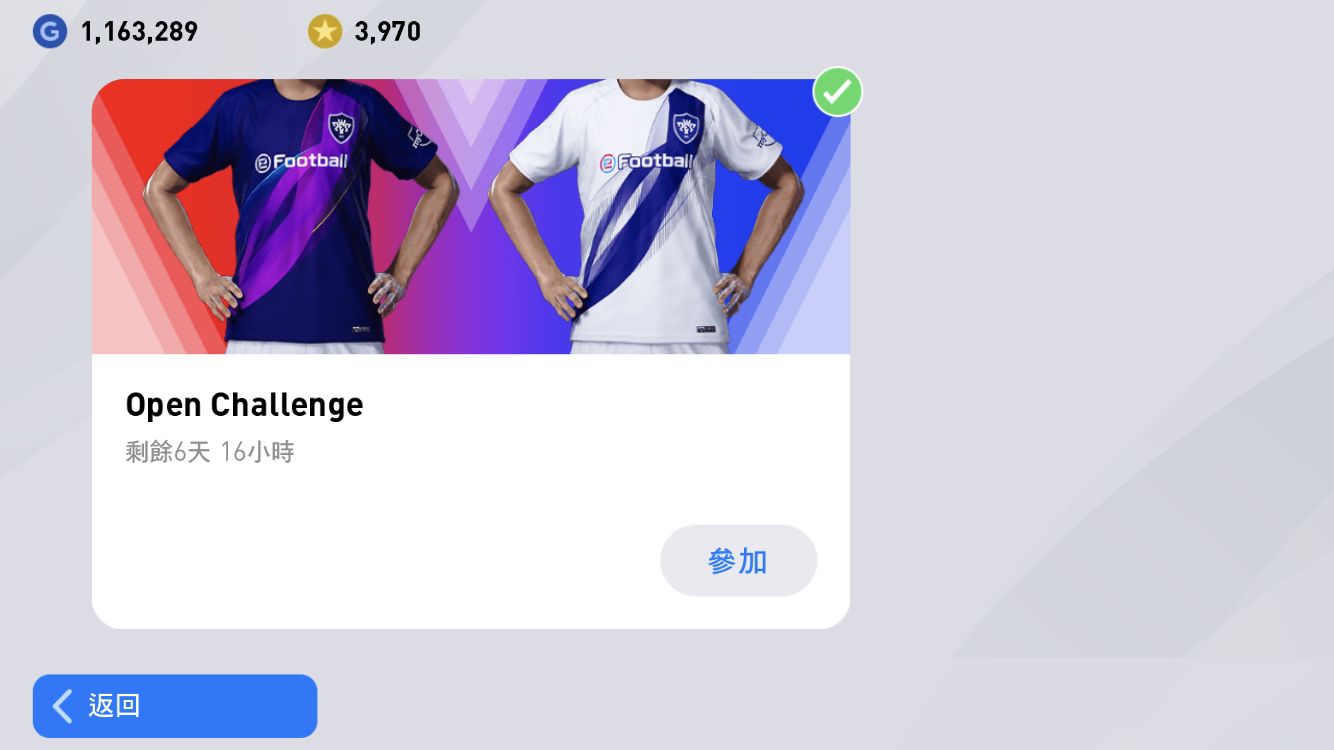1334x750 pixels.
Task: Click the 參加 button to join
Action: tap(738, 560)
